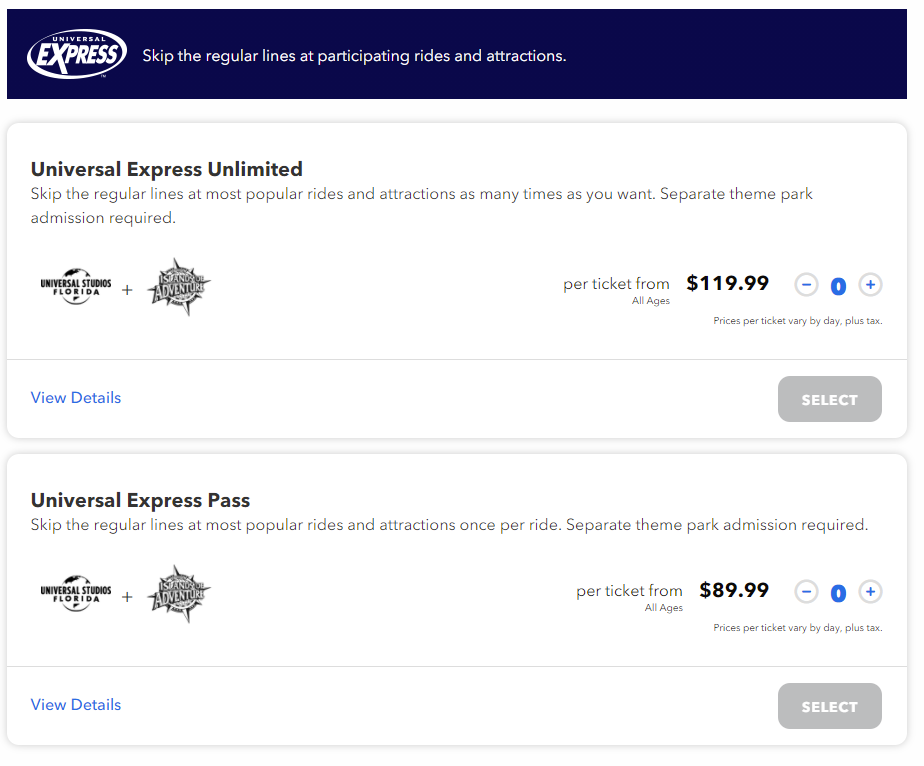The height and width of the screenshot is (766, 924).
Task: Click Universal Studios Florida logo under Express Unlimited
Action: tap(76, 288)
